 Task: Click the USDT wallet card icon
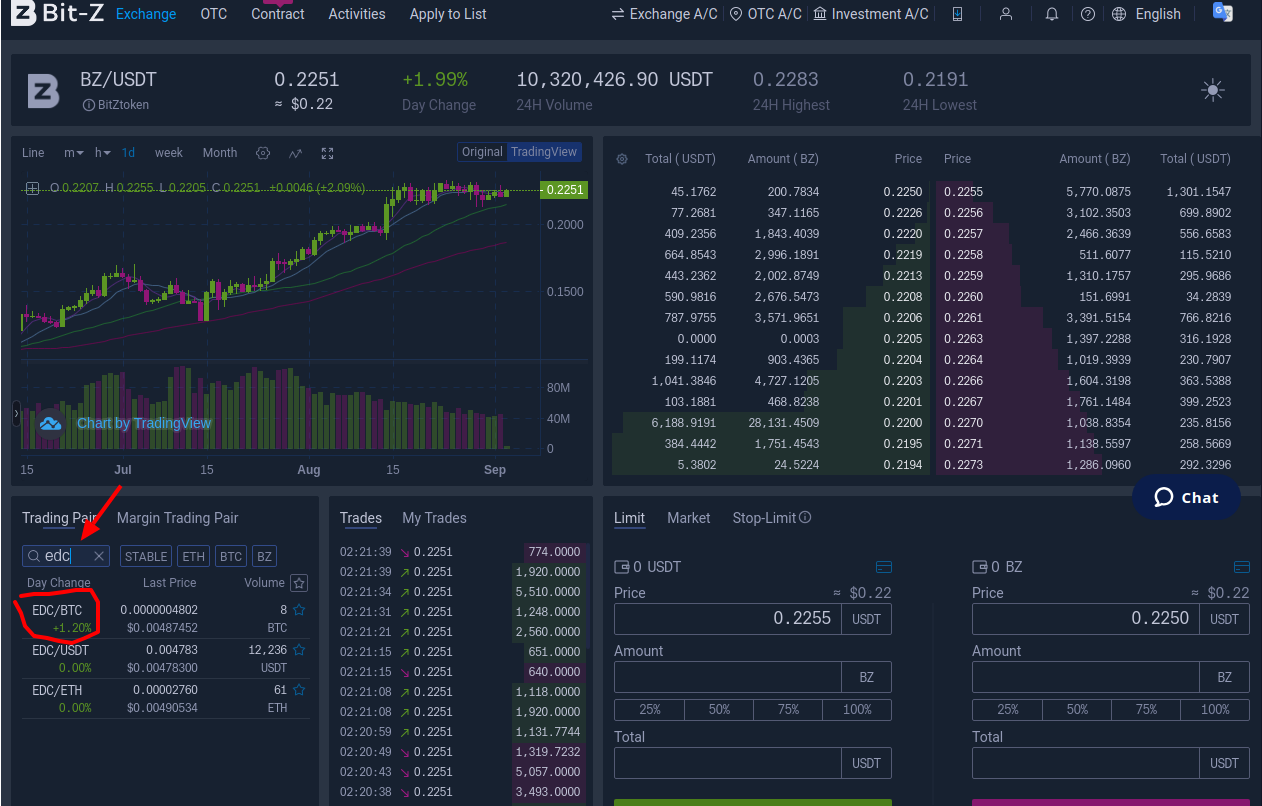pos(883,567)
